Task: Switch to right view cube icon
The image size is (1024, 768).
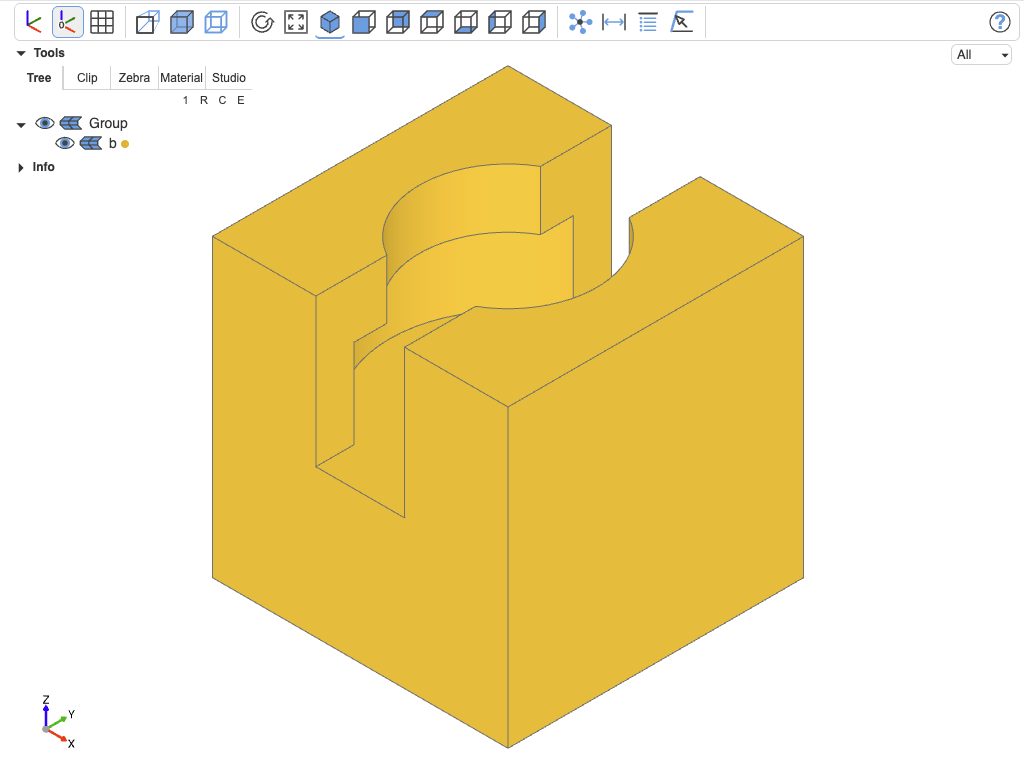Action: click(534, 22)
